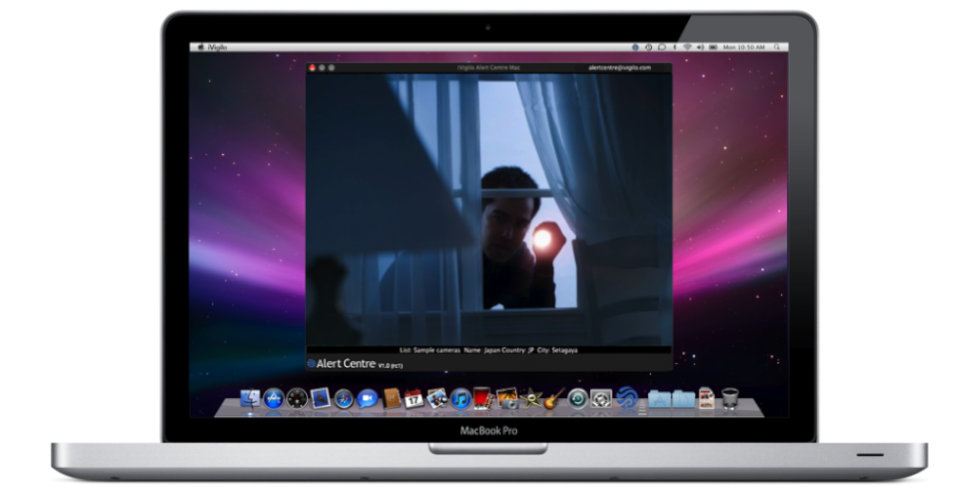Click the alertcentre@ivigilo.com account label

point(619,67)
